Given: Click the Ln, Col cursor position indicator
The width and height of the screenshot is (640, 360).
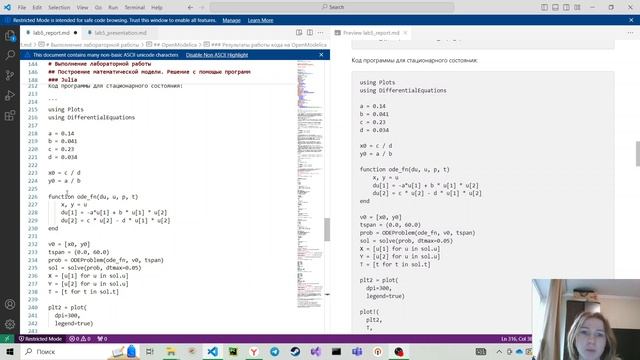Looking at the screenshot, I should [516, 339].
